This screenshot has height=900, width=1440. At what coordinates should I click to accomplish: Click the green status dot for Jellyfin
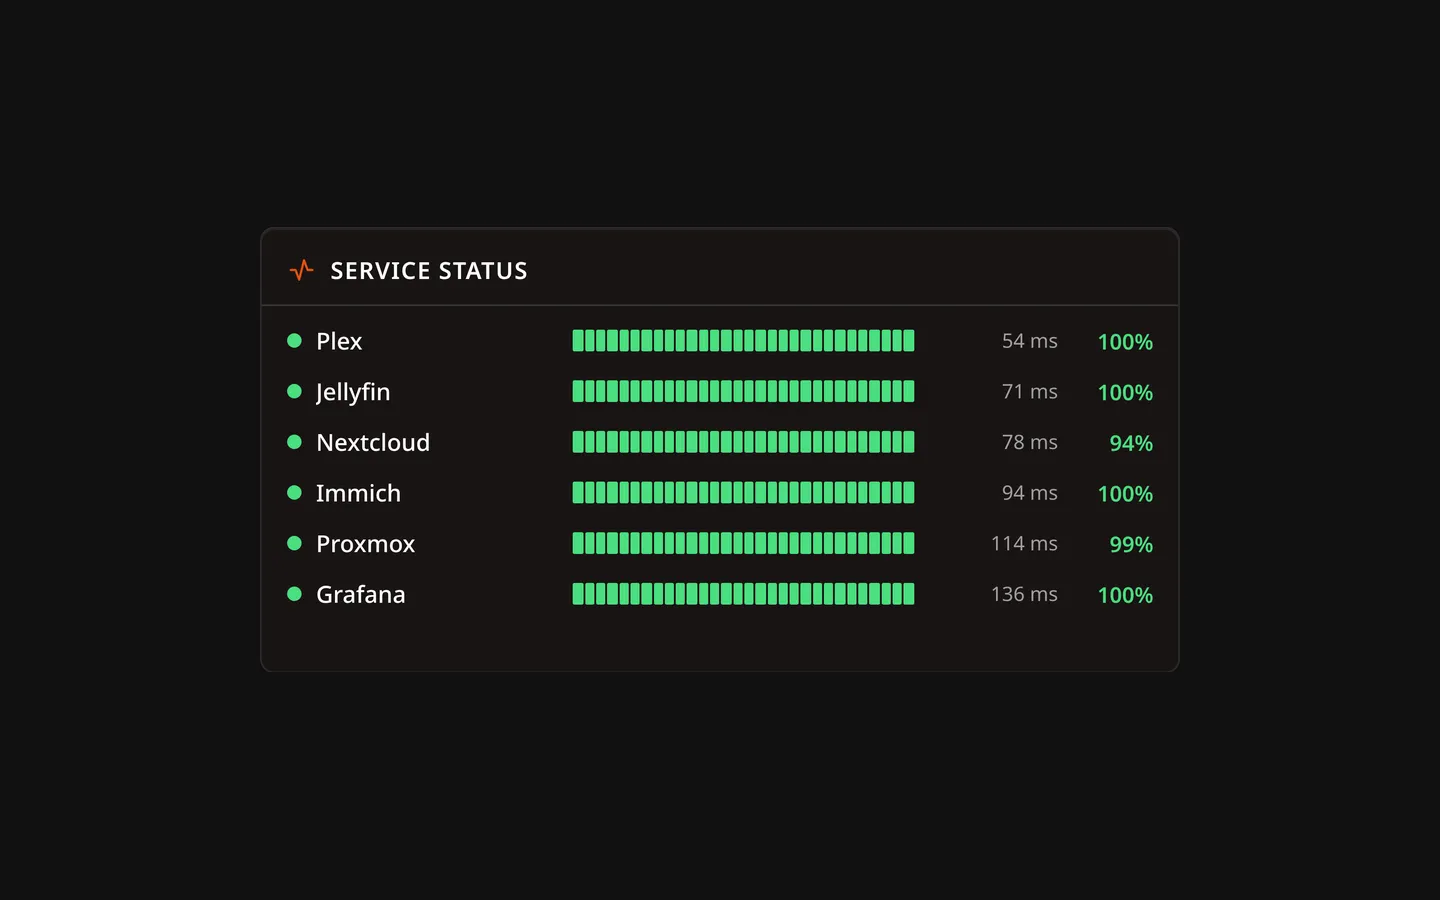[x=294, y=391]
